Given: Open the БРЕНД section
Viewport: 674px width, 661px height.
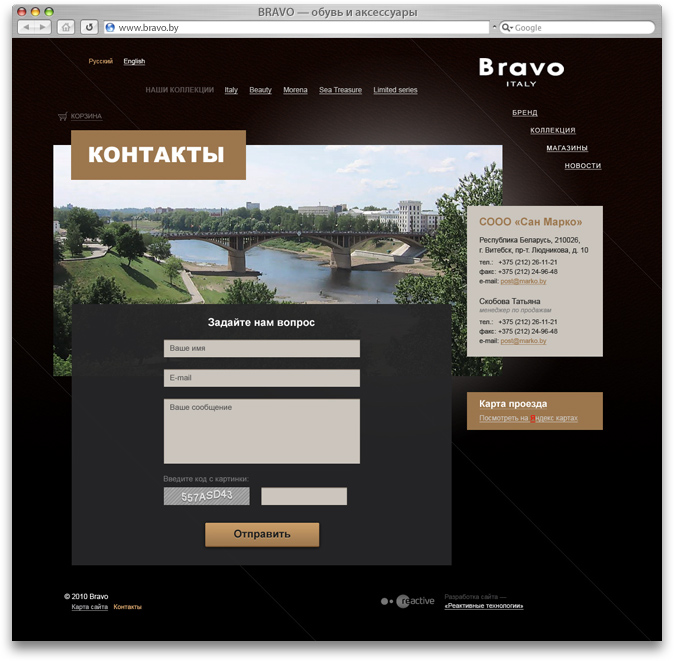Looking at the screenshot, I should (525, 113).
